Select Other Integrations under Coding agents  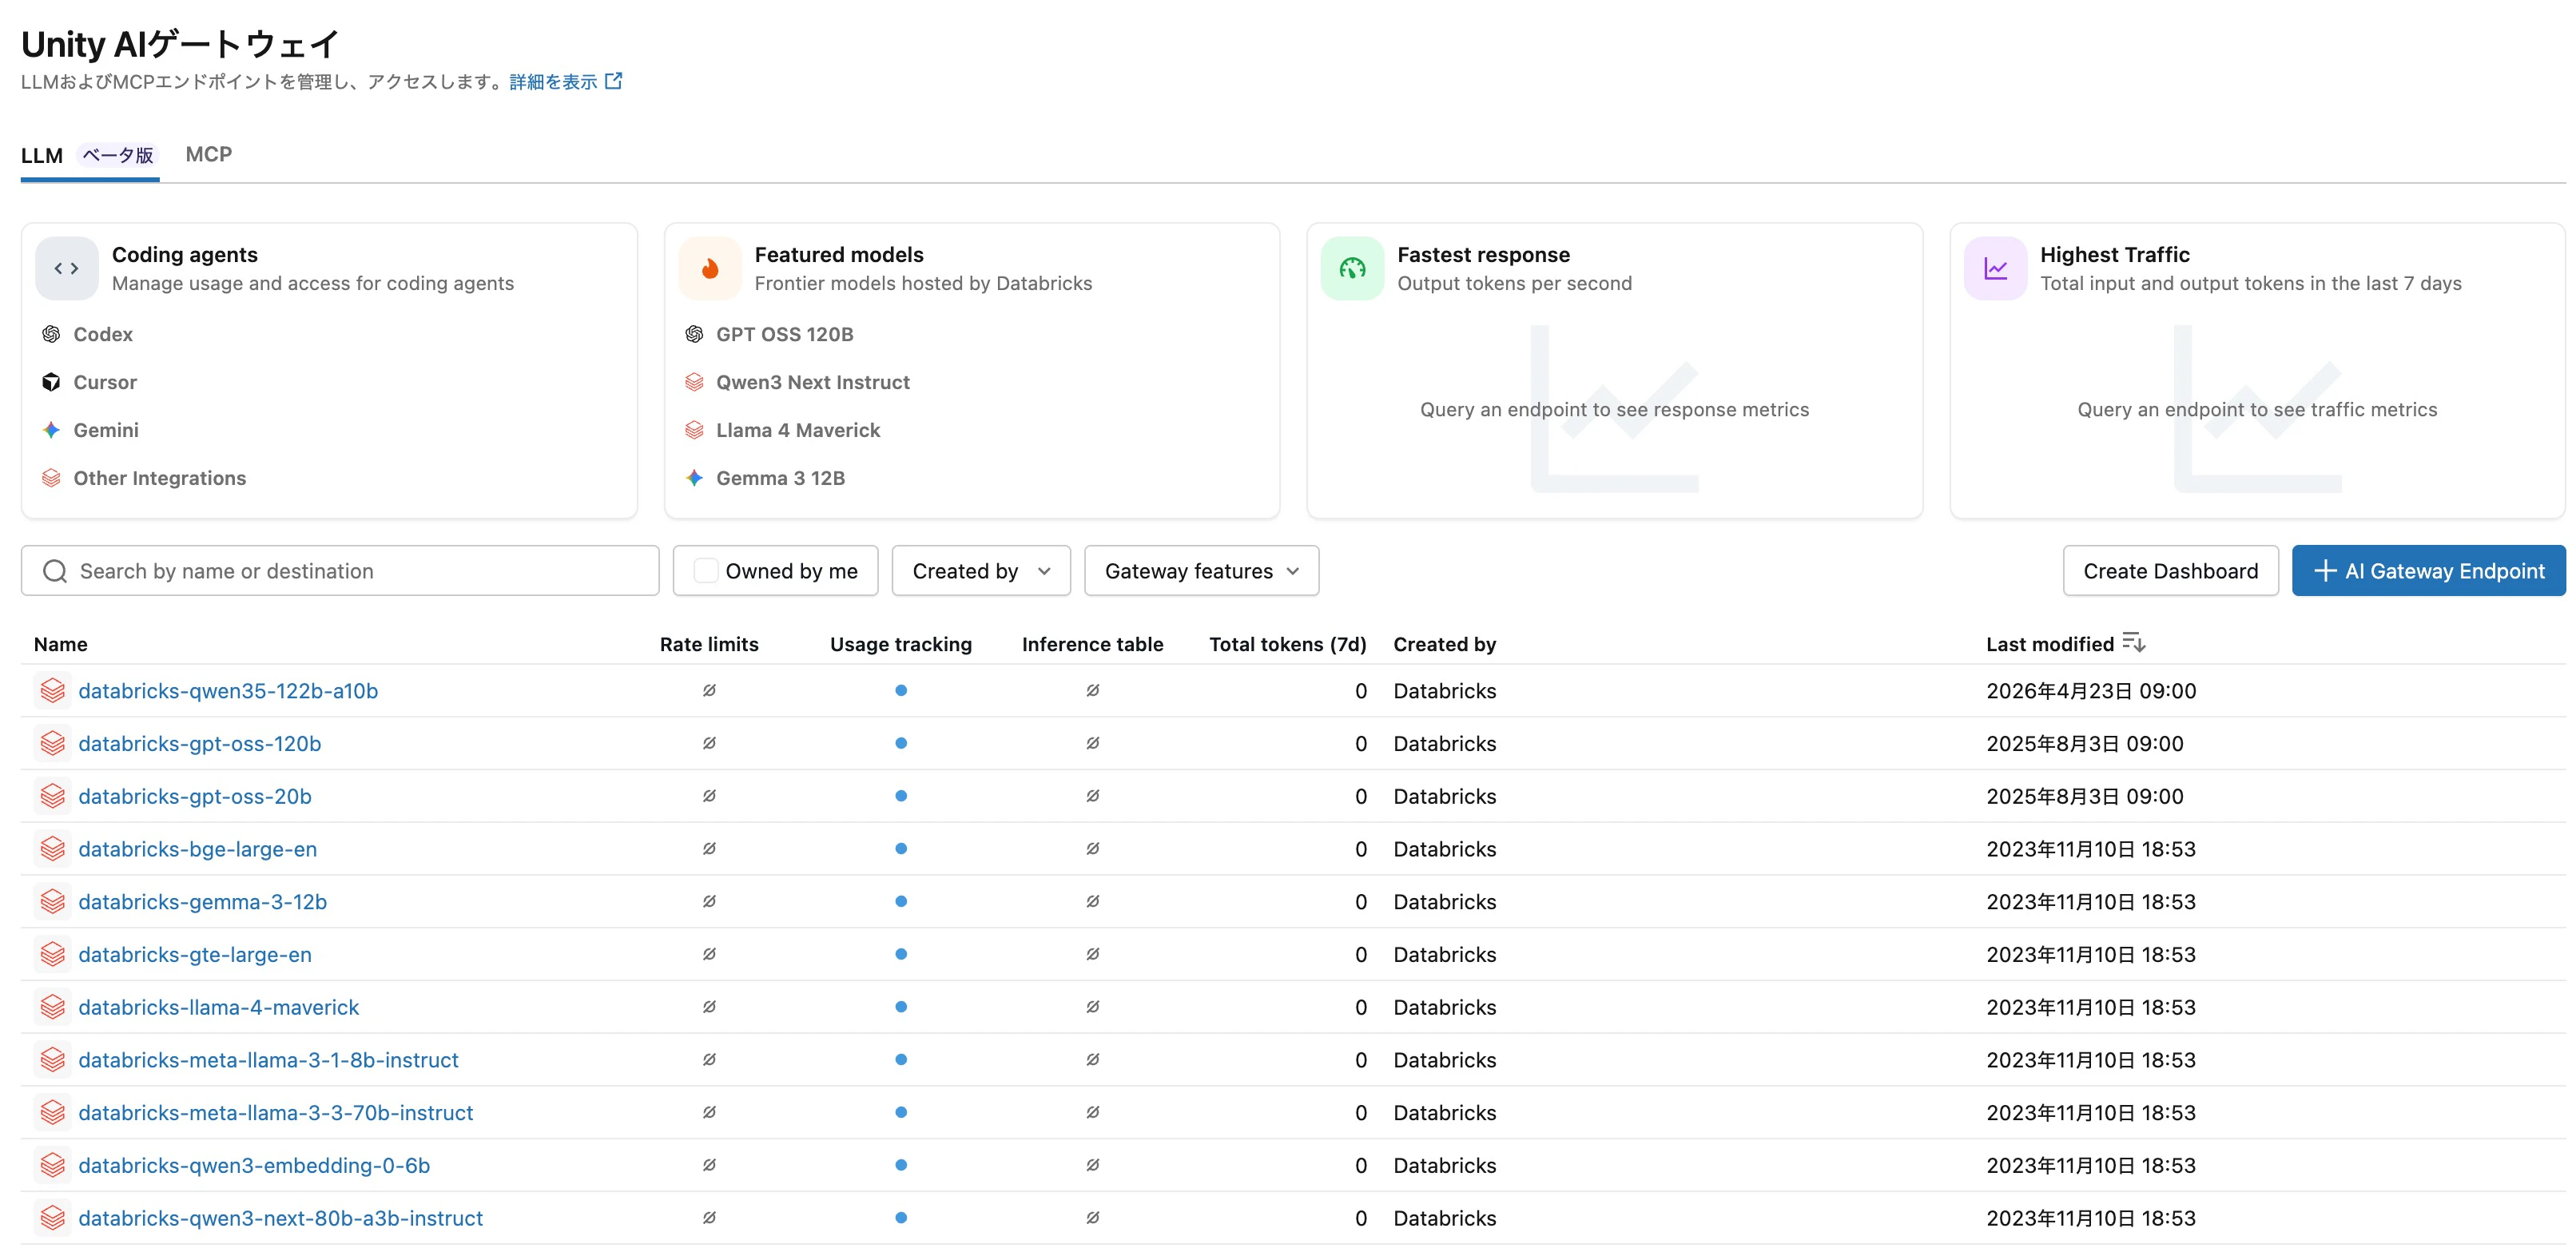160,478
